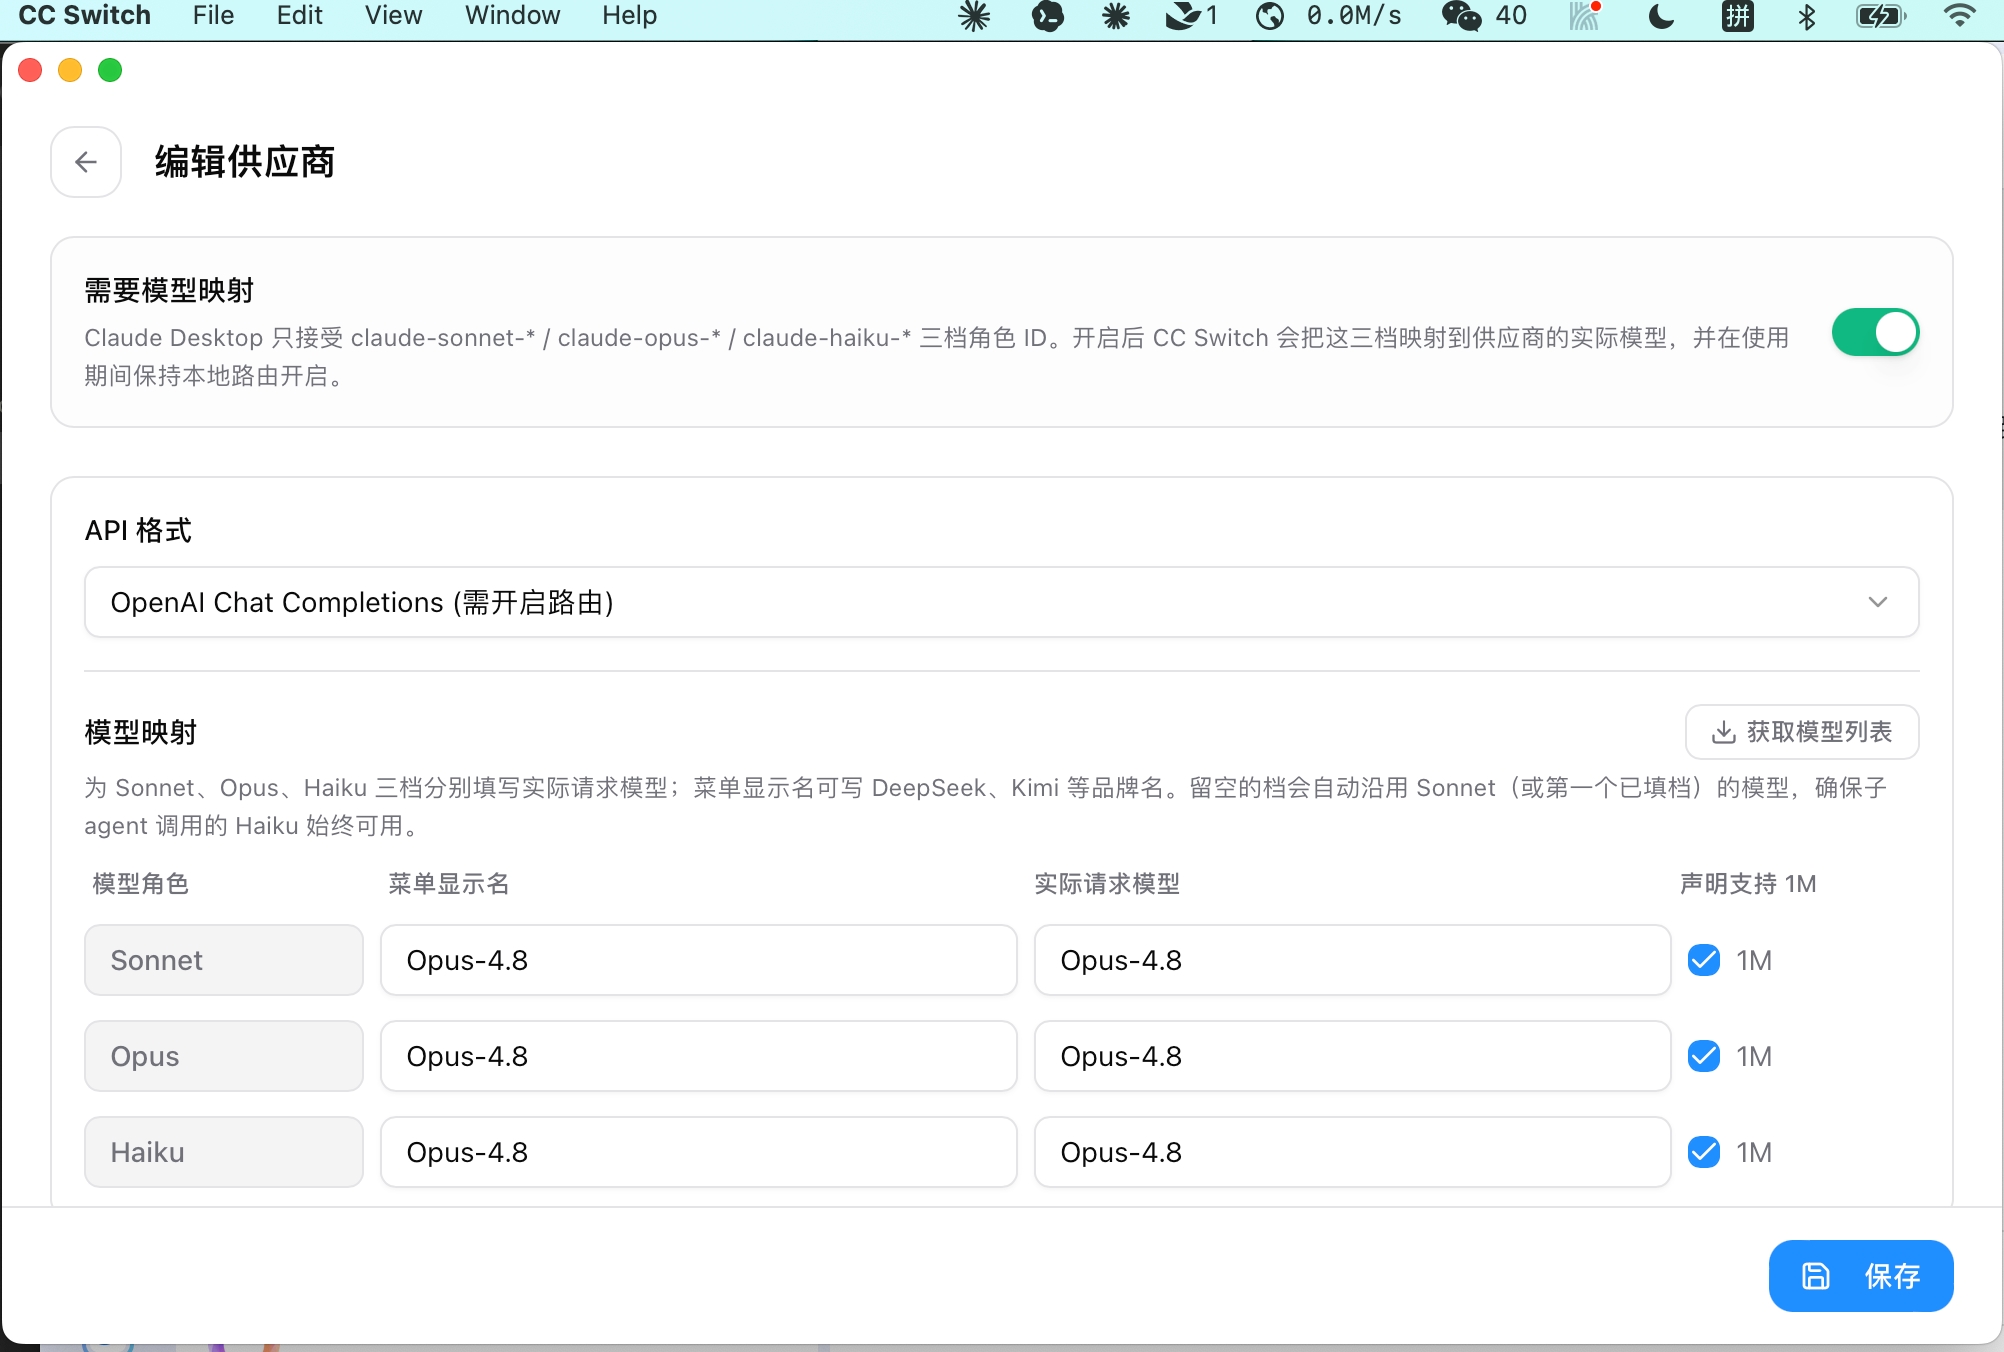The height and width of the screenshot is (1352, 2004).
Task: Open the API 格式 dropdown
Action: tap(1001, 602)
